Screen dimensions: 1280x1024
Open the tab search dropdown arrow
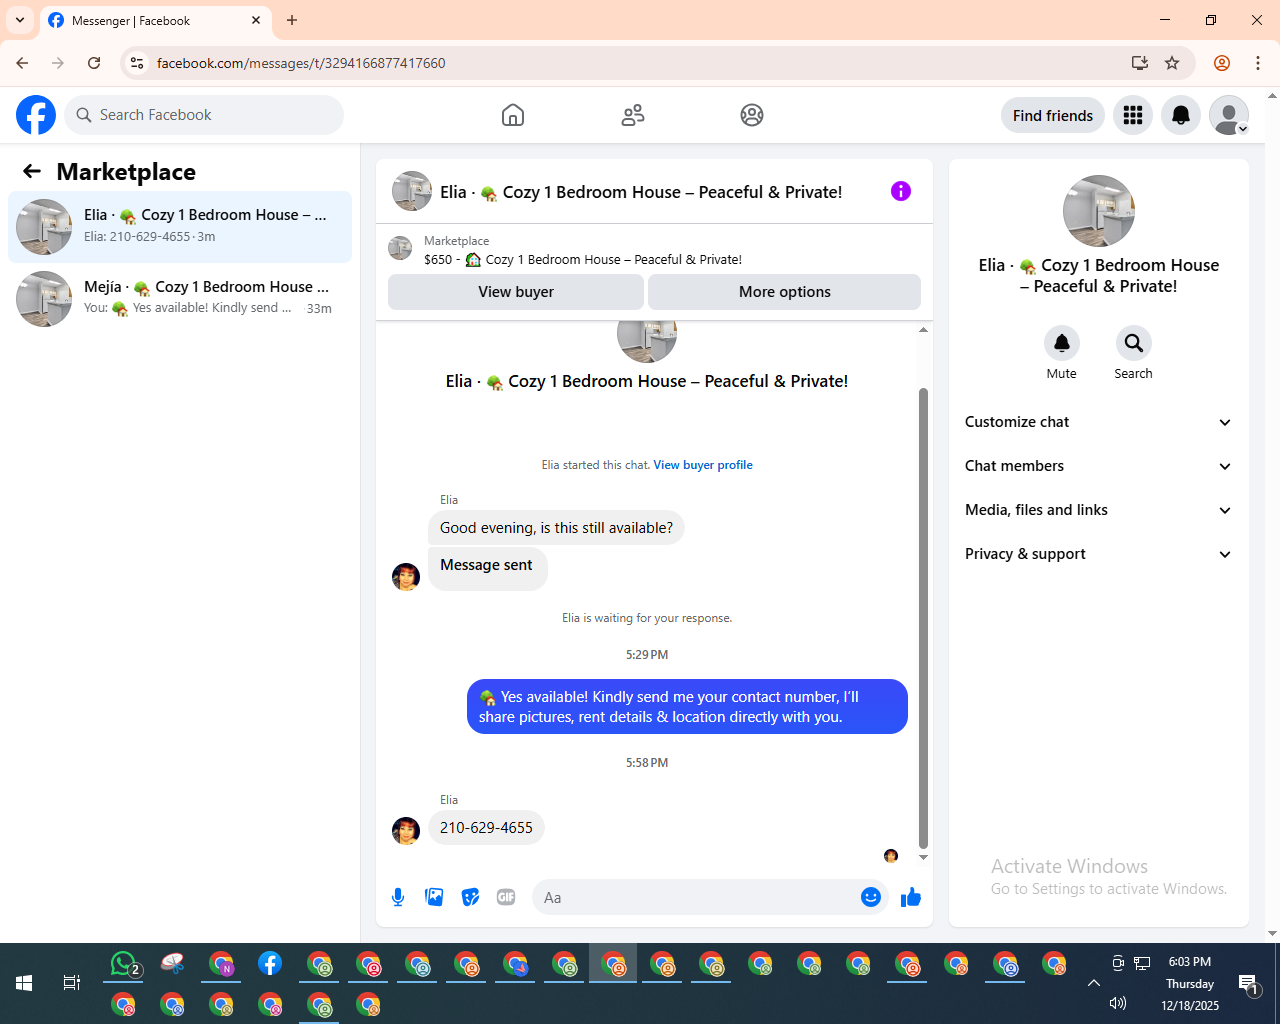pyautogui.click(x=20, y=20)
